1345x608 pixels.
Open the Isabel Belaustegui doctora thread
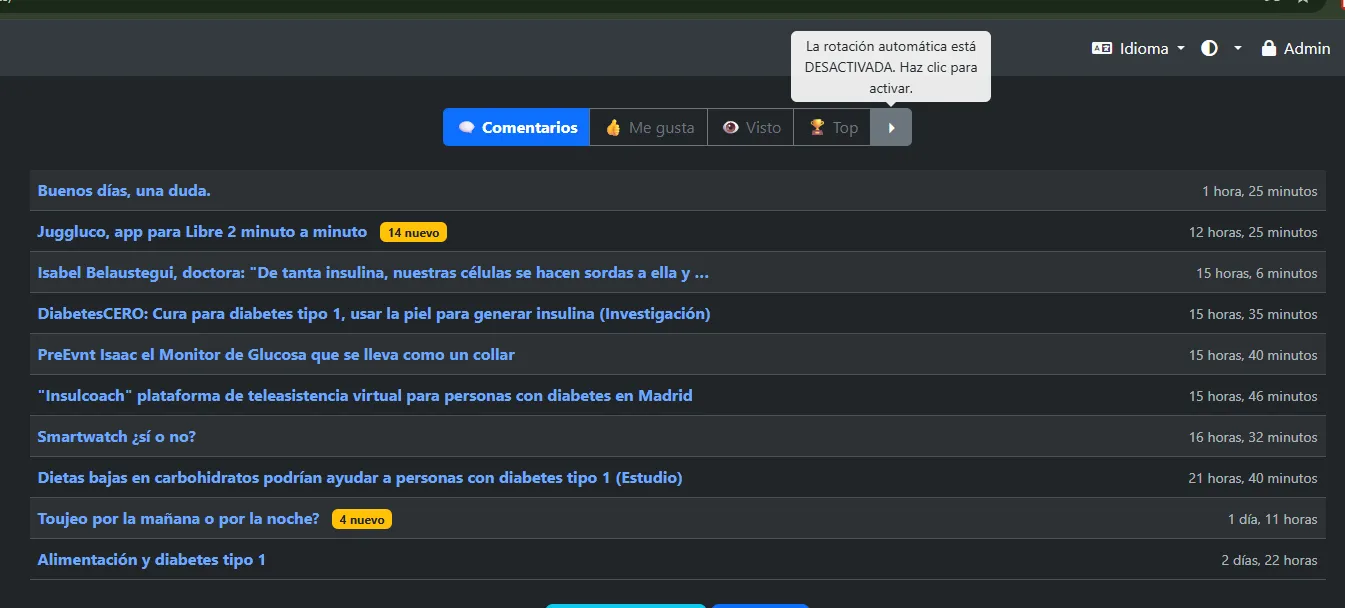point(373,272)
